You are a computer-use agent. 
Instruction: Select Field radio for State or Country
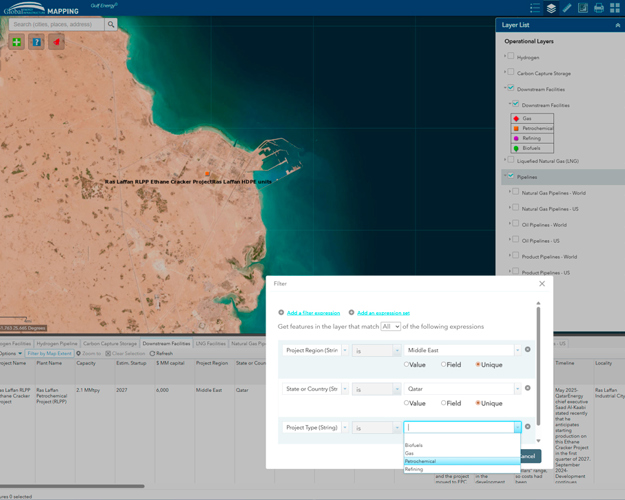coord(443,403)
